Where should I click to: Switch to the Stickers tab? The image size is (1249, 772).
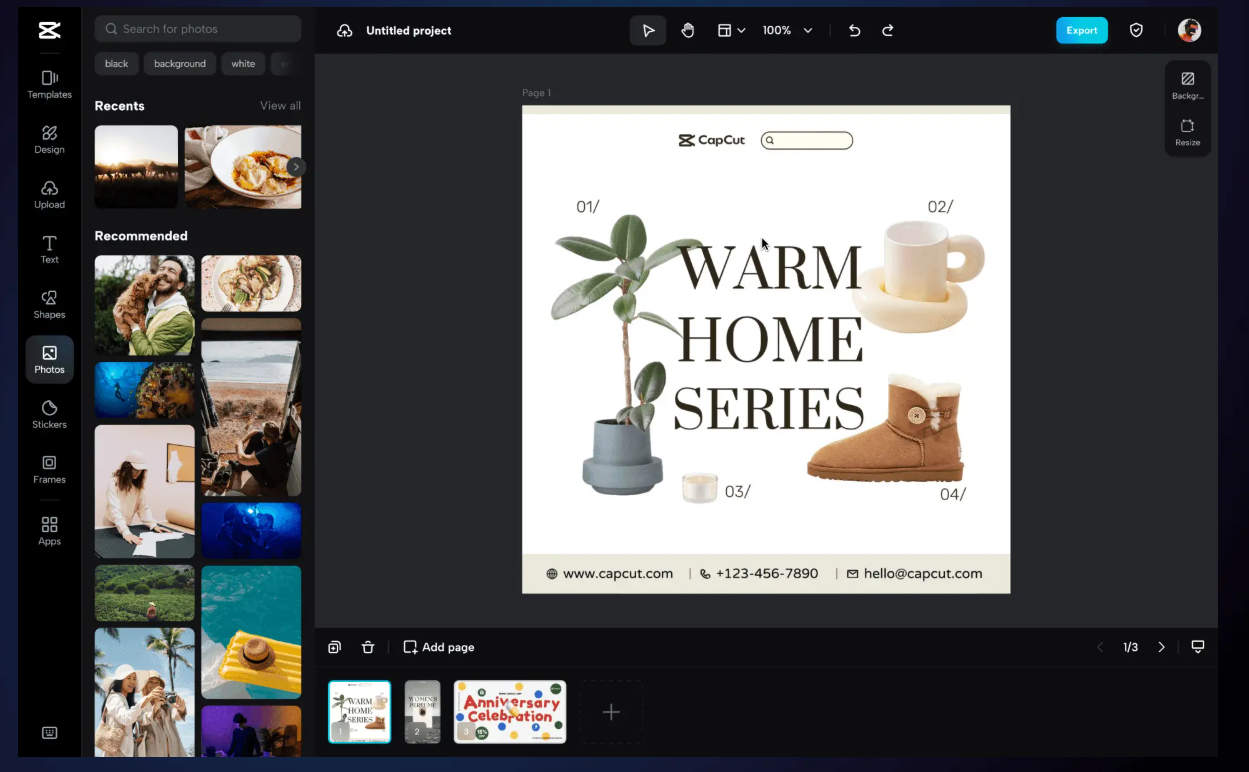tap(49, 414)
